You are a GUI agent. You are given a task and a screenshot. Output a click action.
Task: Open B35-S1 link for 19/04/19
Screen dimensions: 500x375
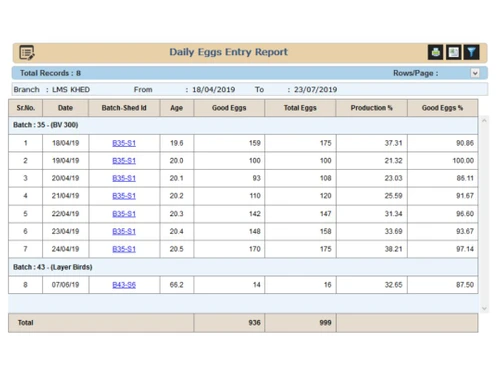pyautogui.click(x=124, y=161)
